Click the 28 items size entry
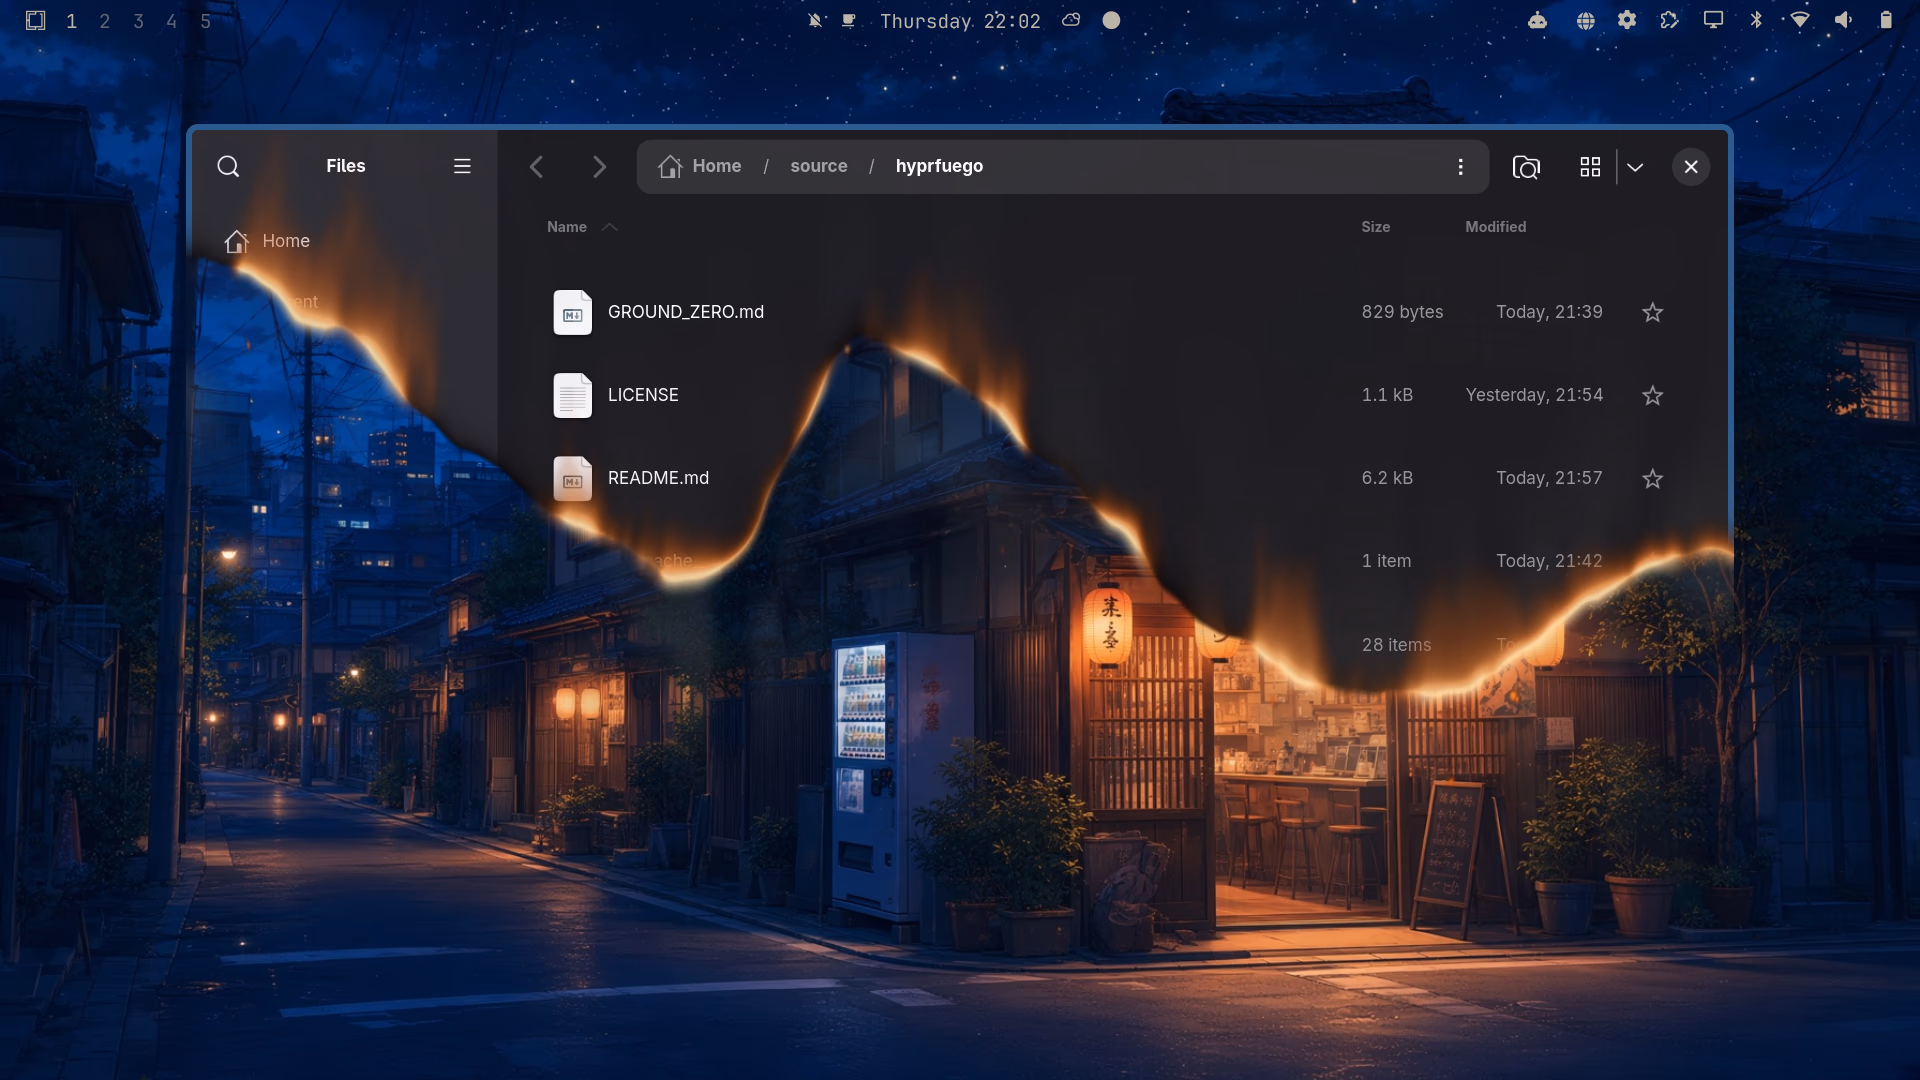The height and width of the screenshot is (1080, 1920). point(1396,645)
